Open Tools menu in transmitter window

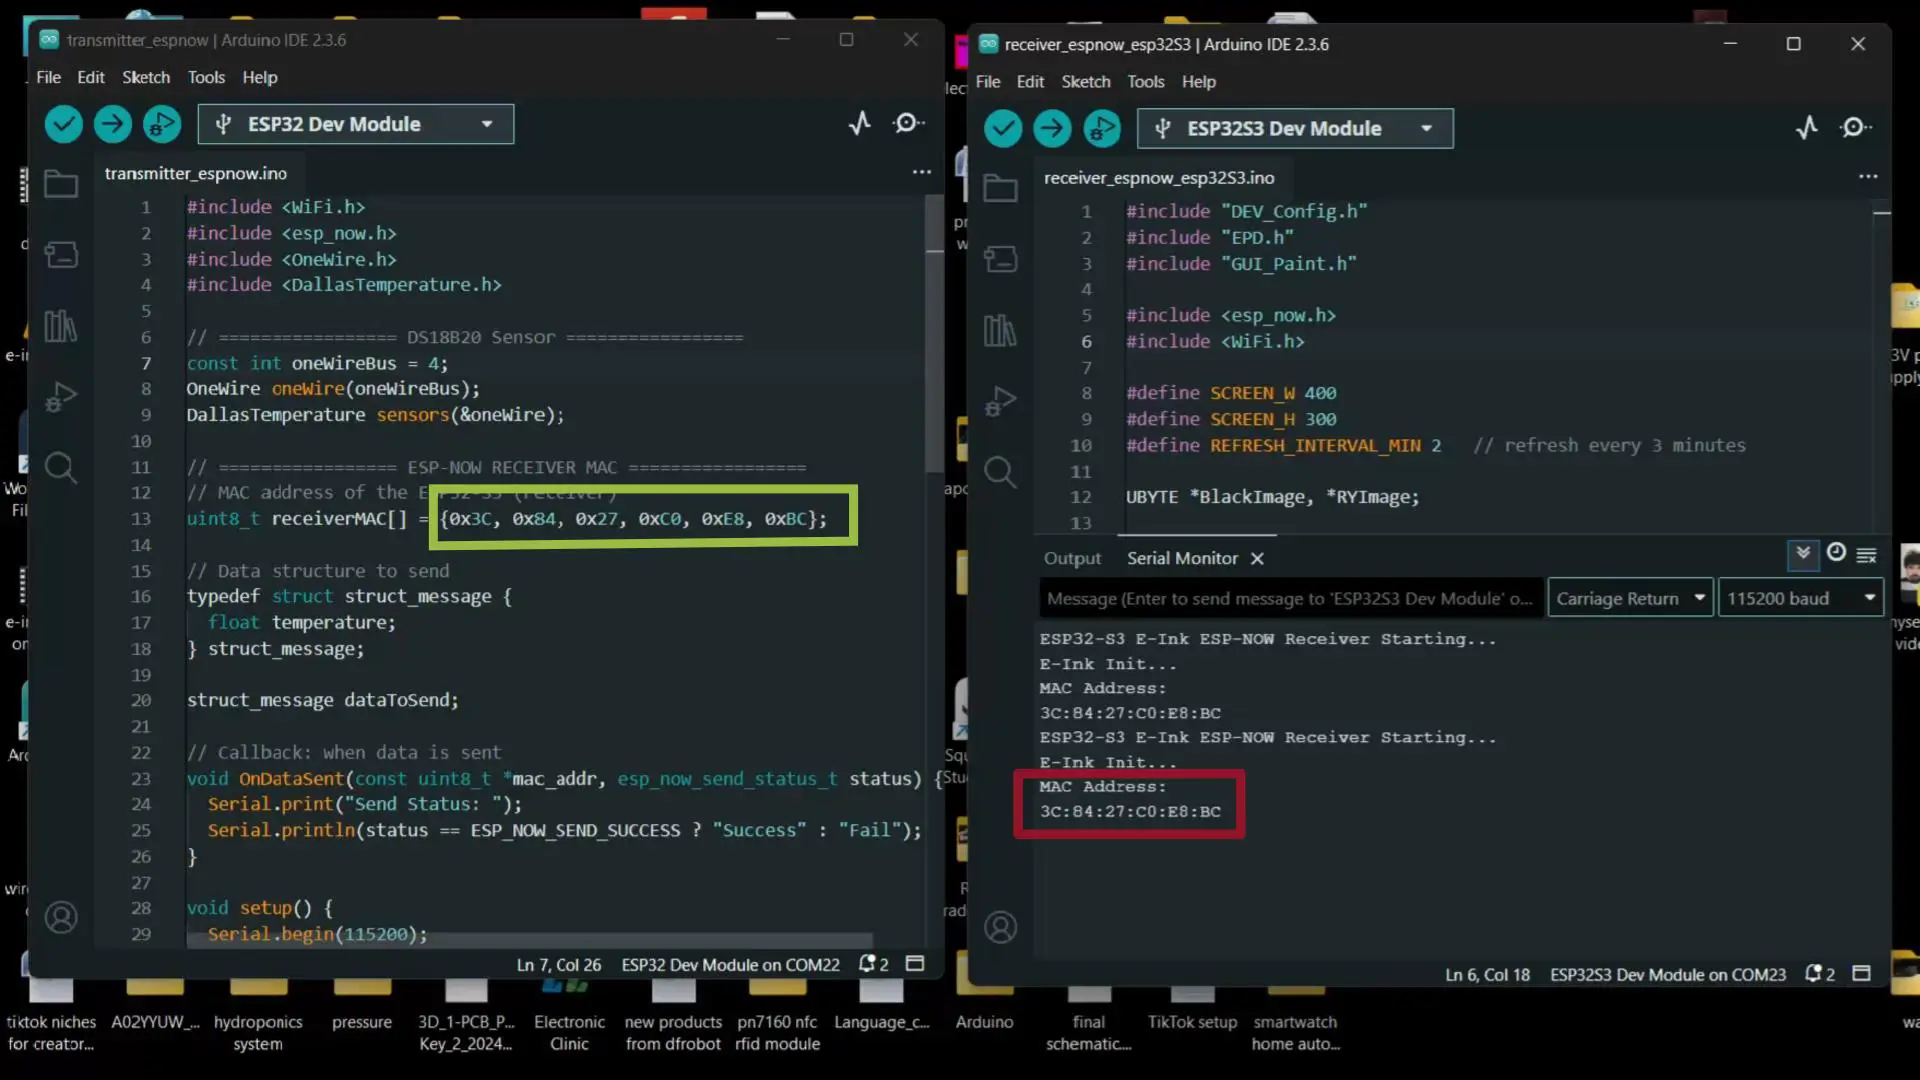tap(206, 77)
